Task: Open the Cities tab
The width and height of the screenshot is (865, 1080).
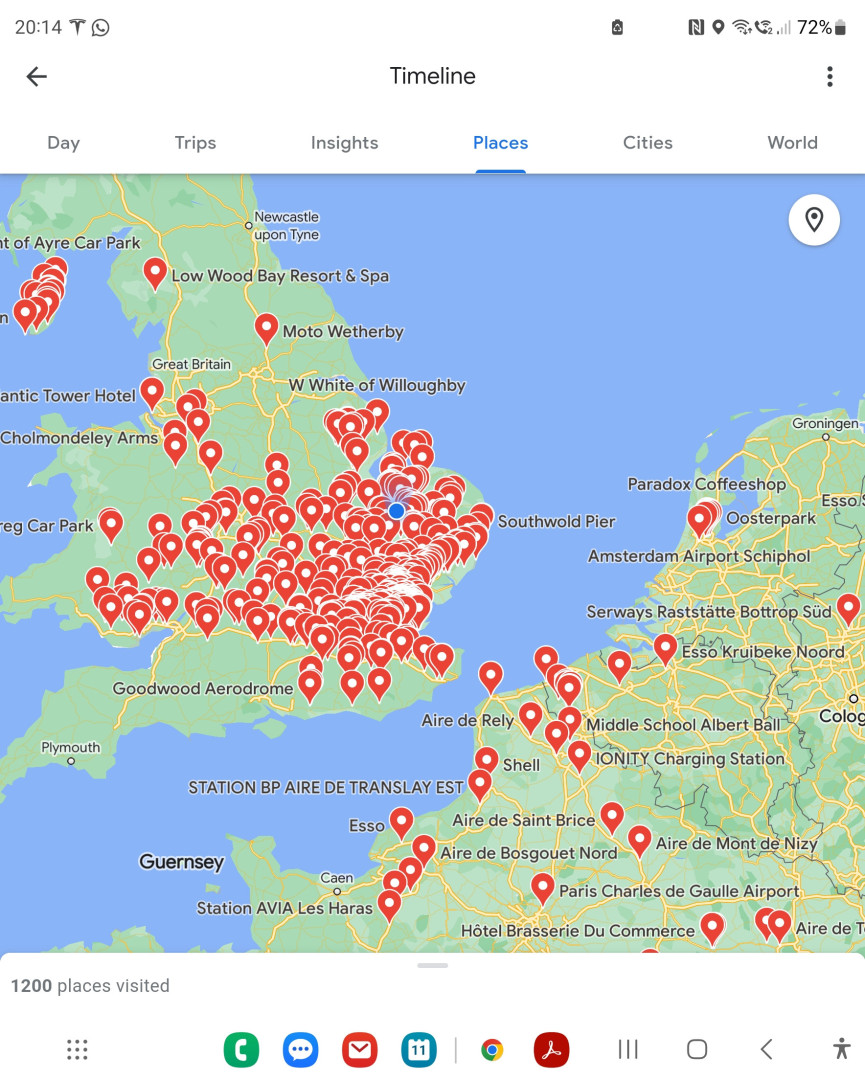Action: pyautogui.click(x=647, y=143)
